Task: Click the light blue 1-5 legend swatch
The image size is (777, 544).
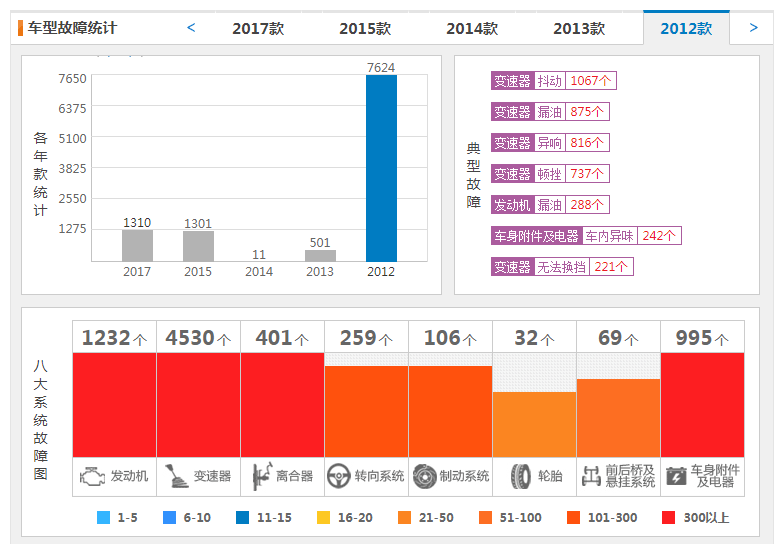Action: pos(104,517)
